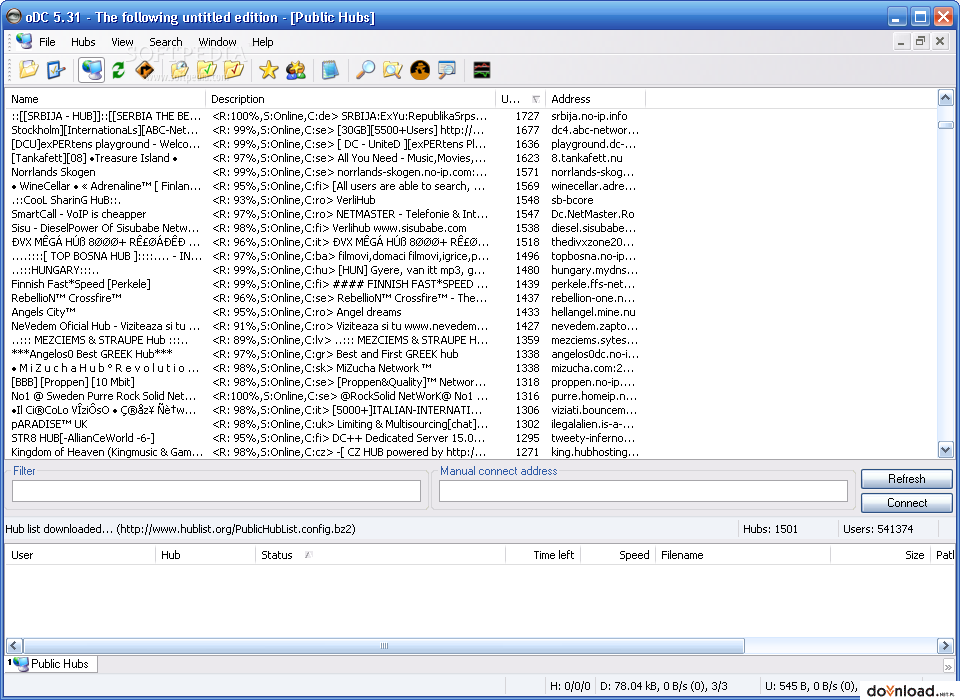Click the orange Follow Redirect sign icon

145,70
